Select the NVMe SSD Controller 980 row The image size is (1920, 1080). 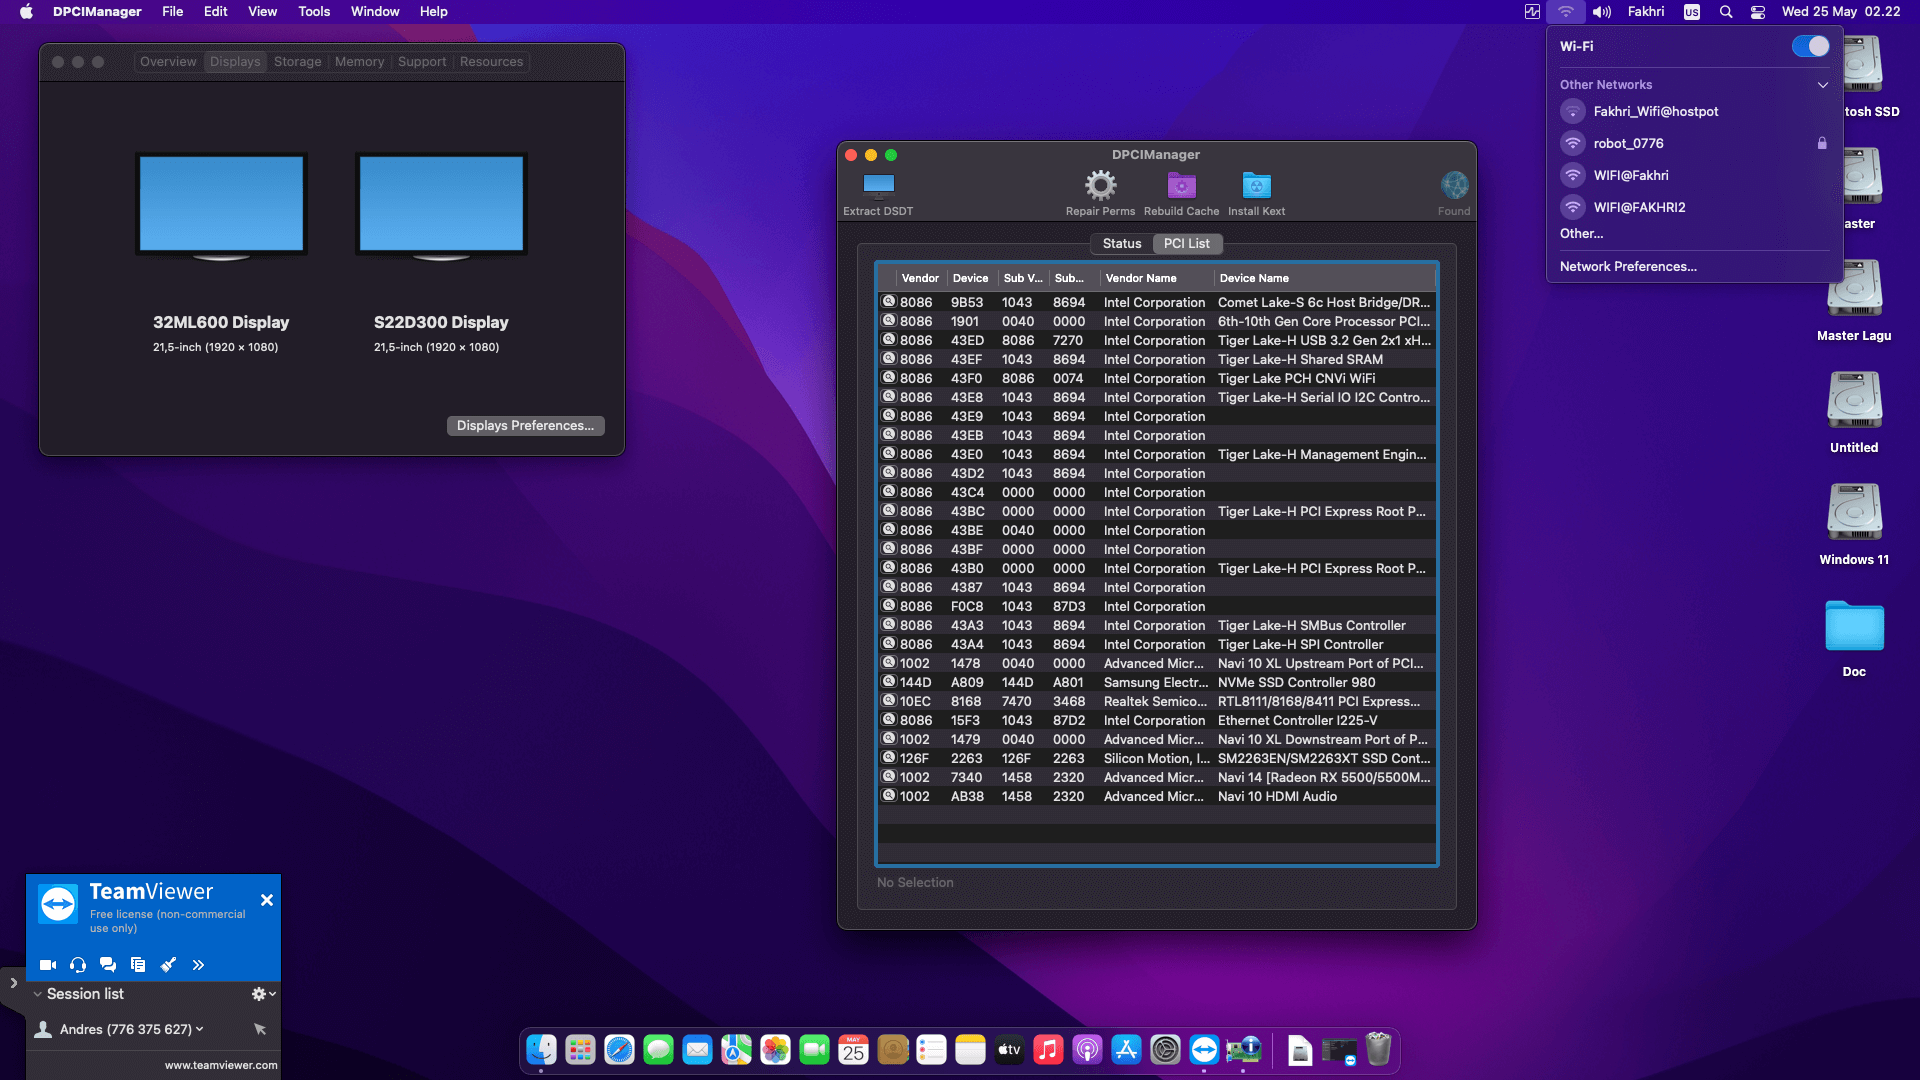tap(1157, 682)
